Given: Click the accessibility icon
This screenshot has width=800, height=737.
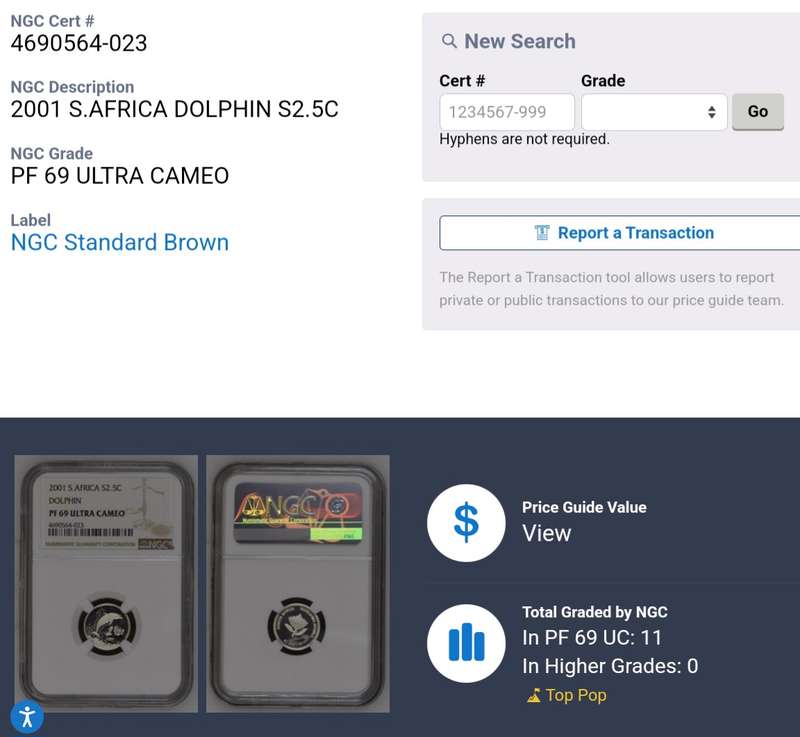Looking at the screenshot, I should pyautogui.click(x=27, y=717).
